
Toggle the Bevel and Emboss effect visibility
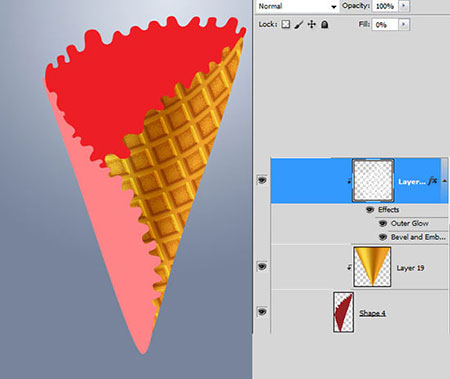click(383, 237)
